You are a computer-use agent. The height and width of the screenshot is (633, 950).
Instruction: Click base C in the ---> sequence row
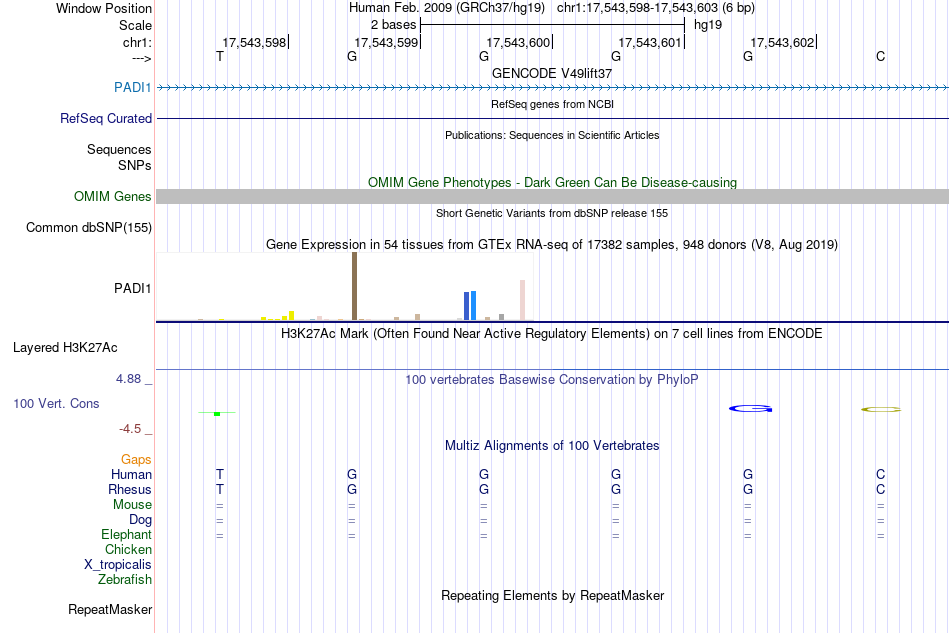[x=880, y=56]
